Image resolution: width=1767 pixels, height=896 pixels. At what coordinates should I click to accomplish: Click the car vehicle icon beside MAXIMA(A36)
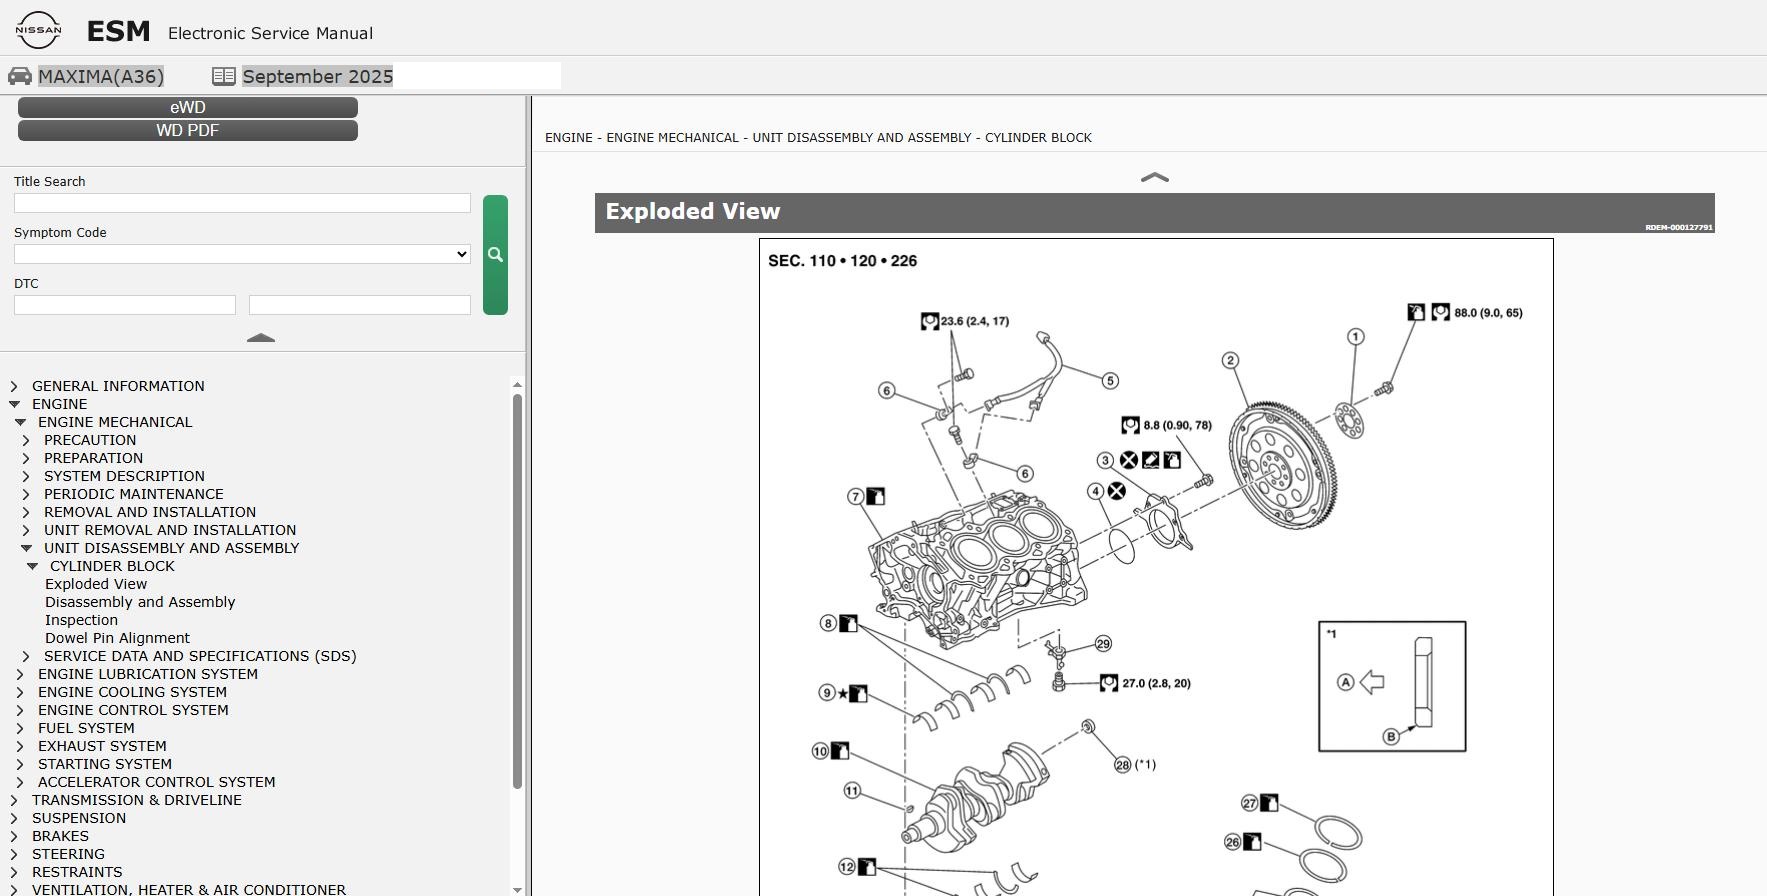[19, 76]
